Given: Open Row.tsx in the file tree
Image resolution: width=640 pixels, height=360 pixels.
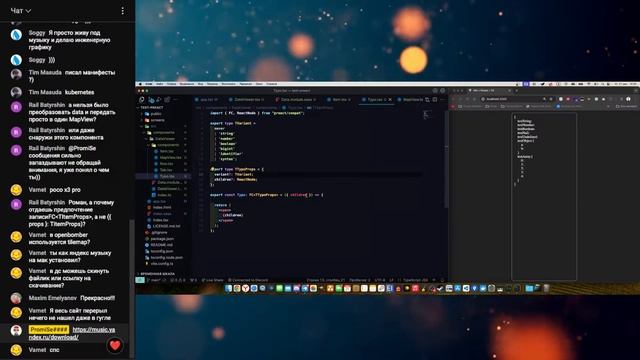Looking at the screenshot, I should pos(166,164).
